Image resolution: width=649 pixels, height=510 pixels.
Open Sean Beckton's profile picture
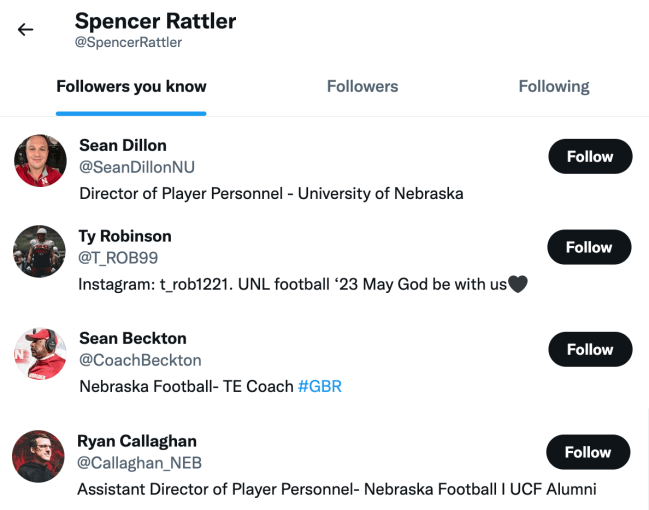click(x=40, y=353)
